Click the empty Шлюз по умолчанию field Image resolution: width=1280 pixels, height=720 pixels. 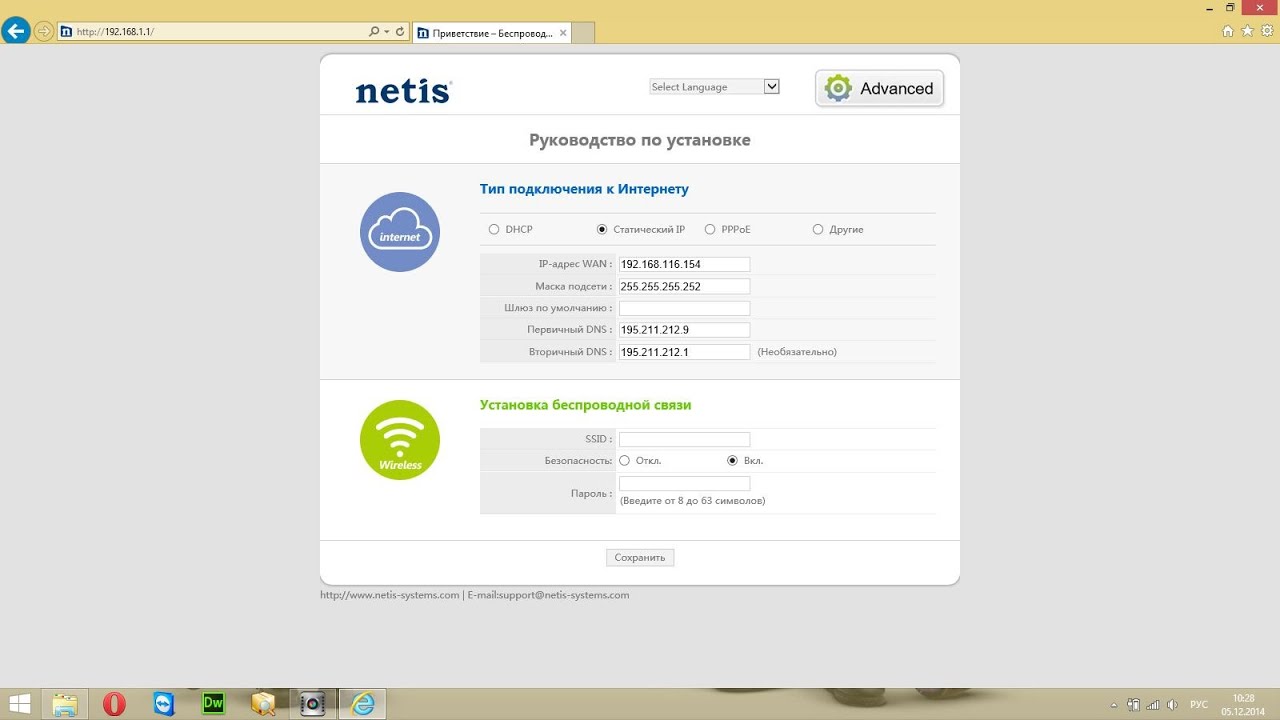point(684,308)
